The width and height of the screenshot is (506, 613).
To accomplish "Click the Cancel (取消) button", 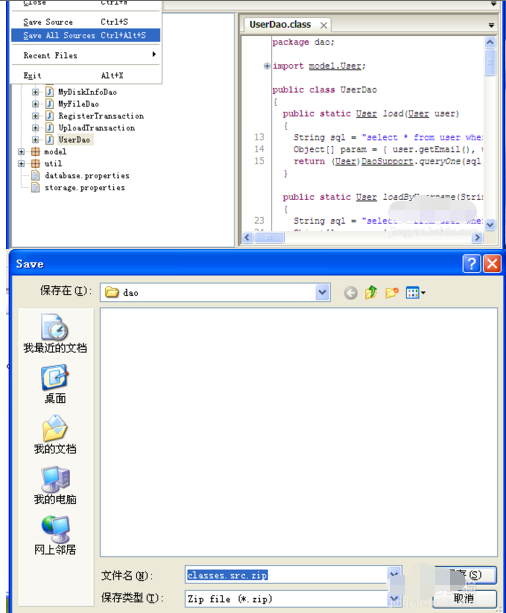I will (465, 599).
